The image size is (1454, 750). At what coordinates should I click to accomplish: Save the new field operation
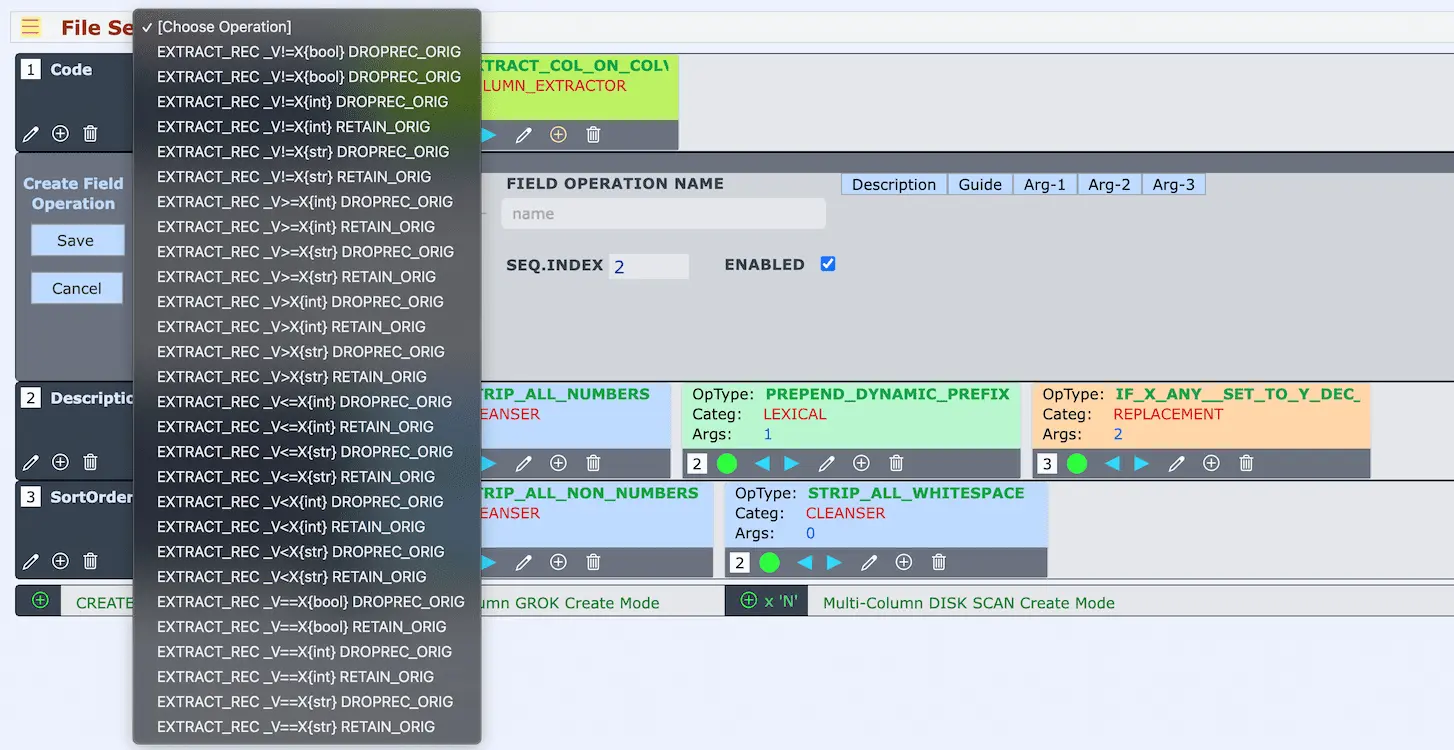[x=76, y=240]
